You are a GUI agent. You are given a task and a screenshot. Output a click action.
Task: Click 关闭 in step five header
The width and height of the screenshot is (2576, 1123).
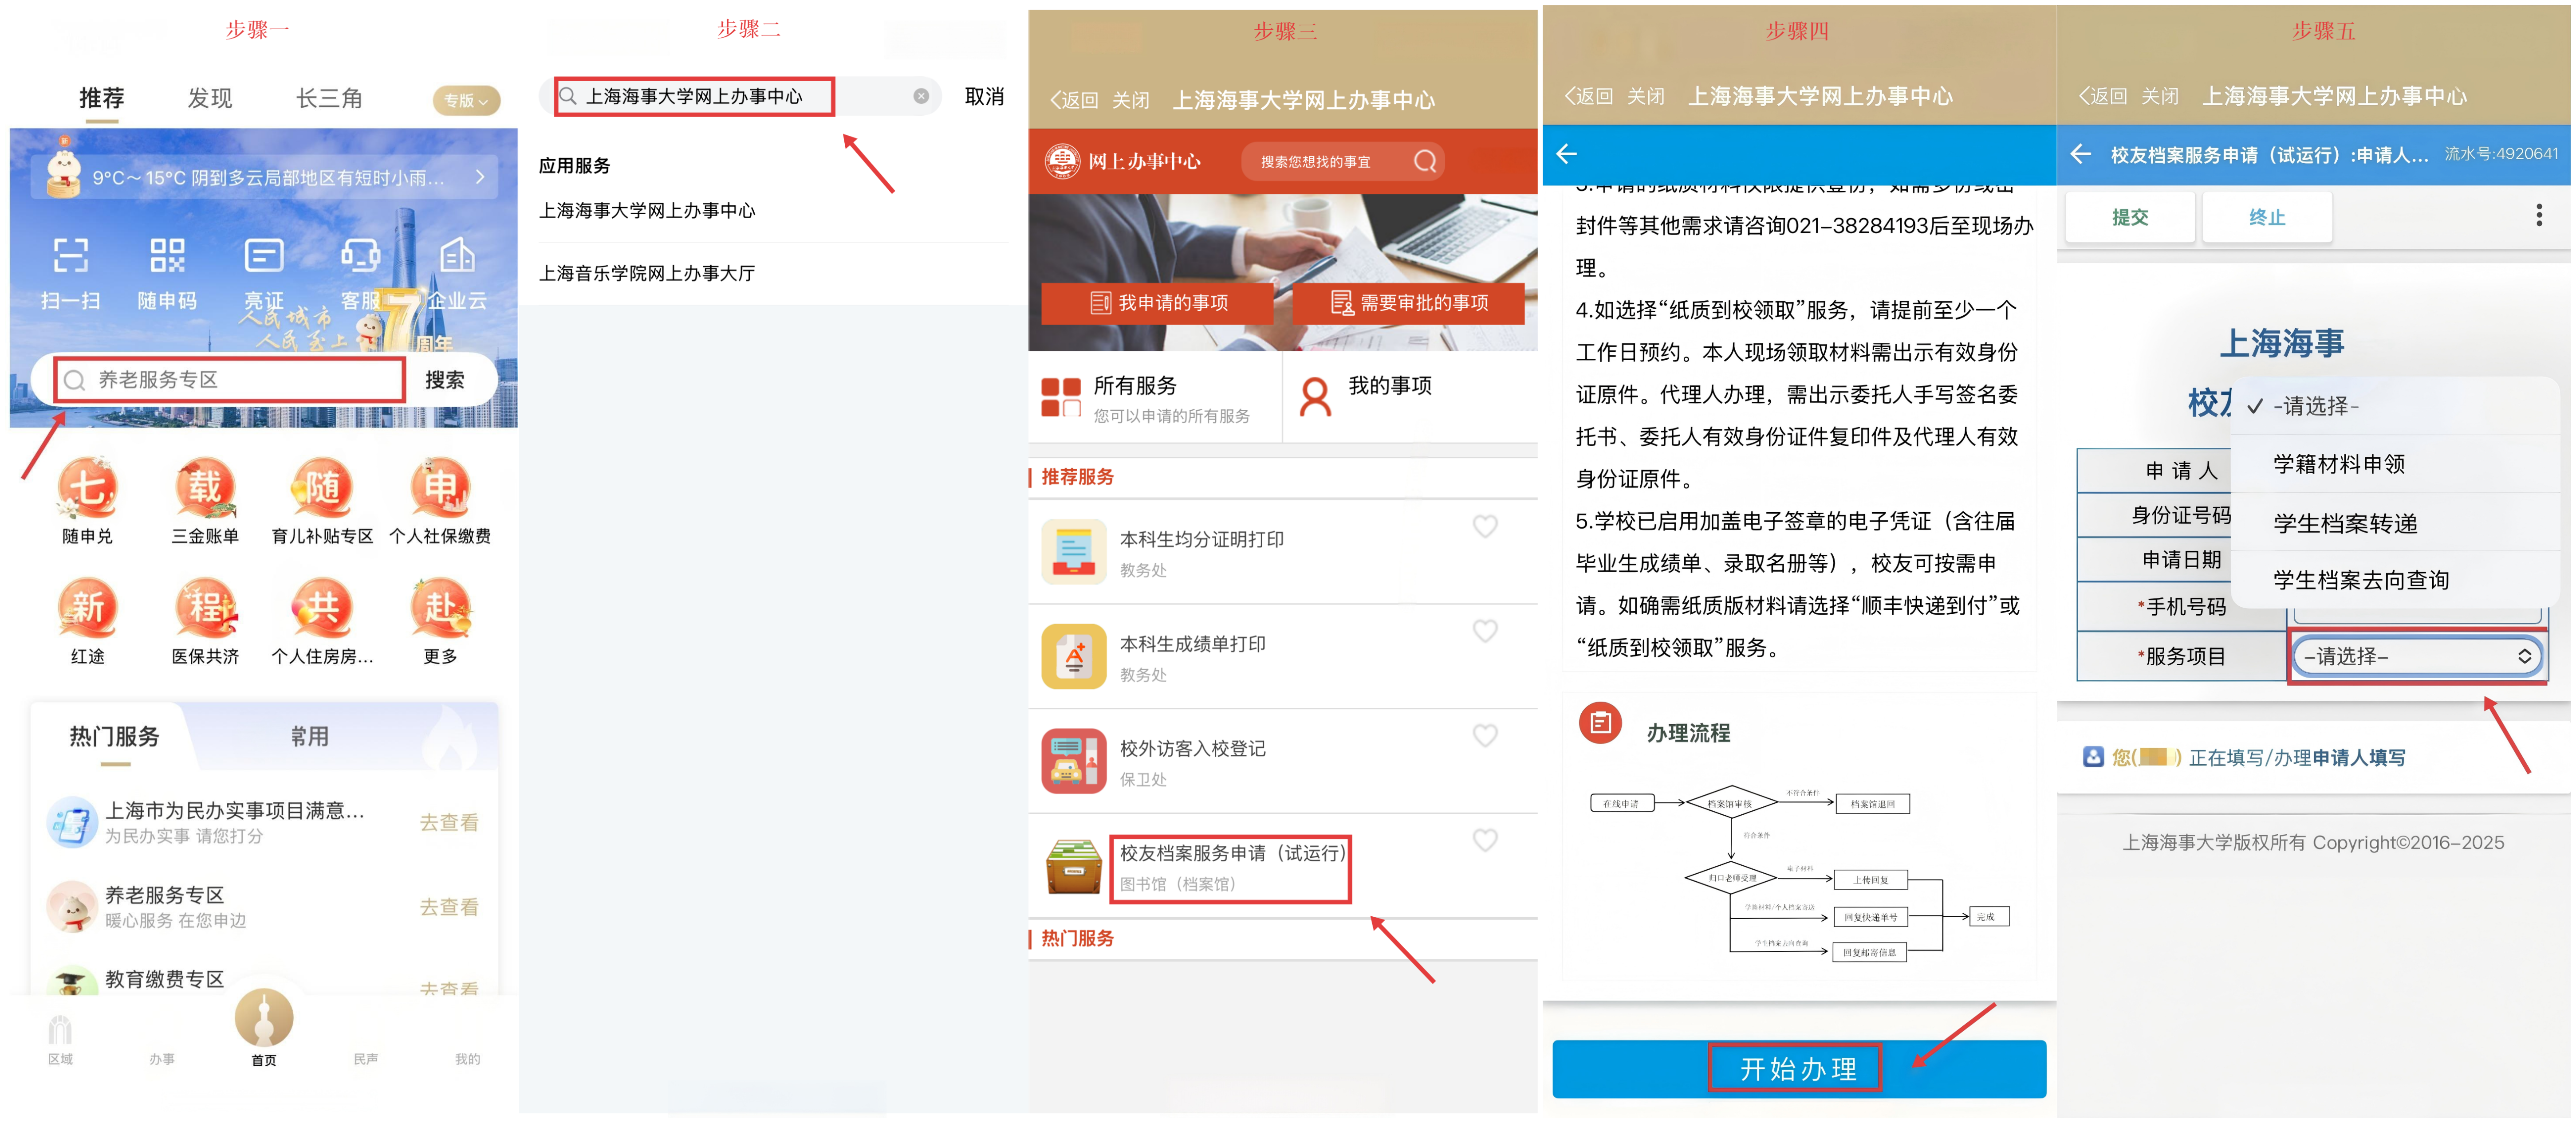click(x=2160, y=96)
